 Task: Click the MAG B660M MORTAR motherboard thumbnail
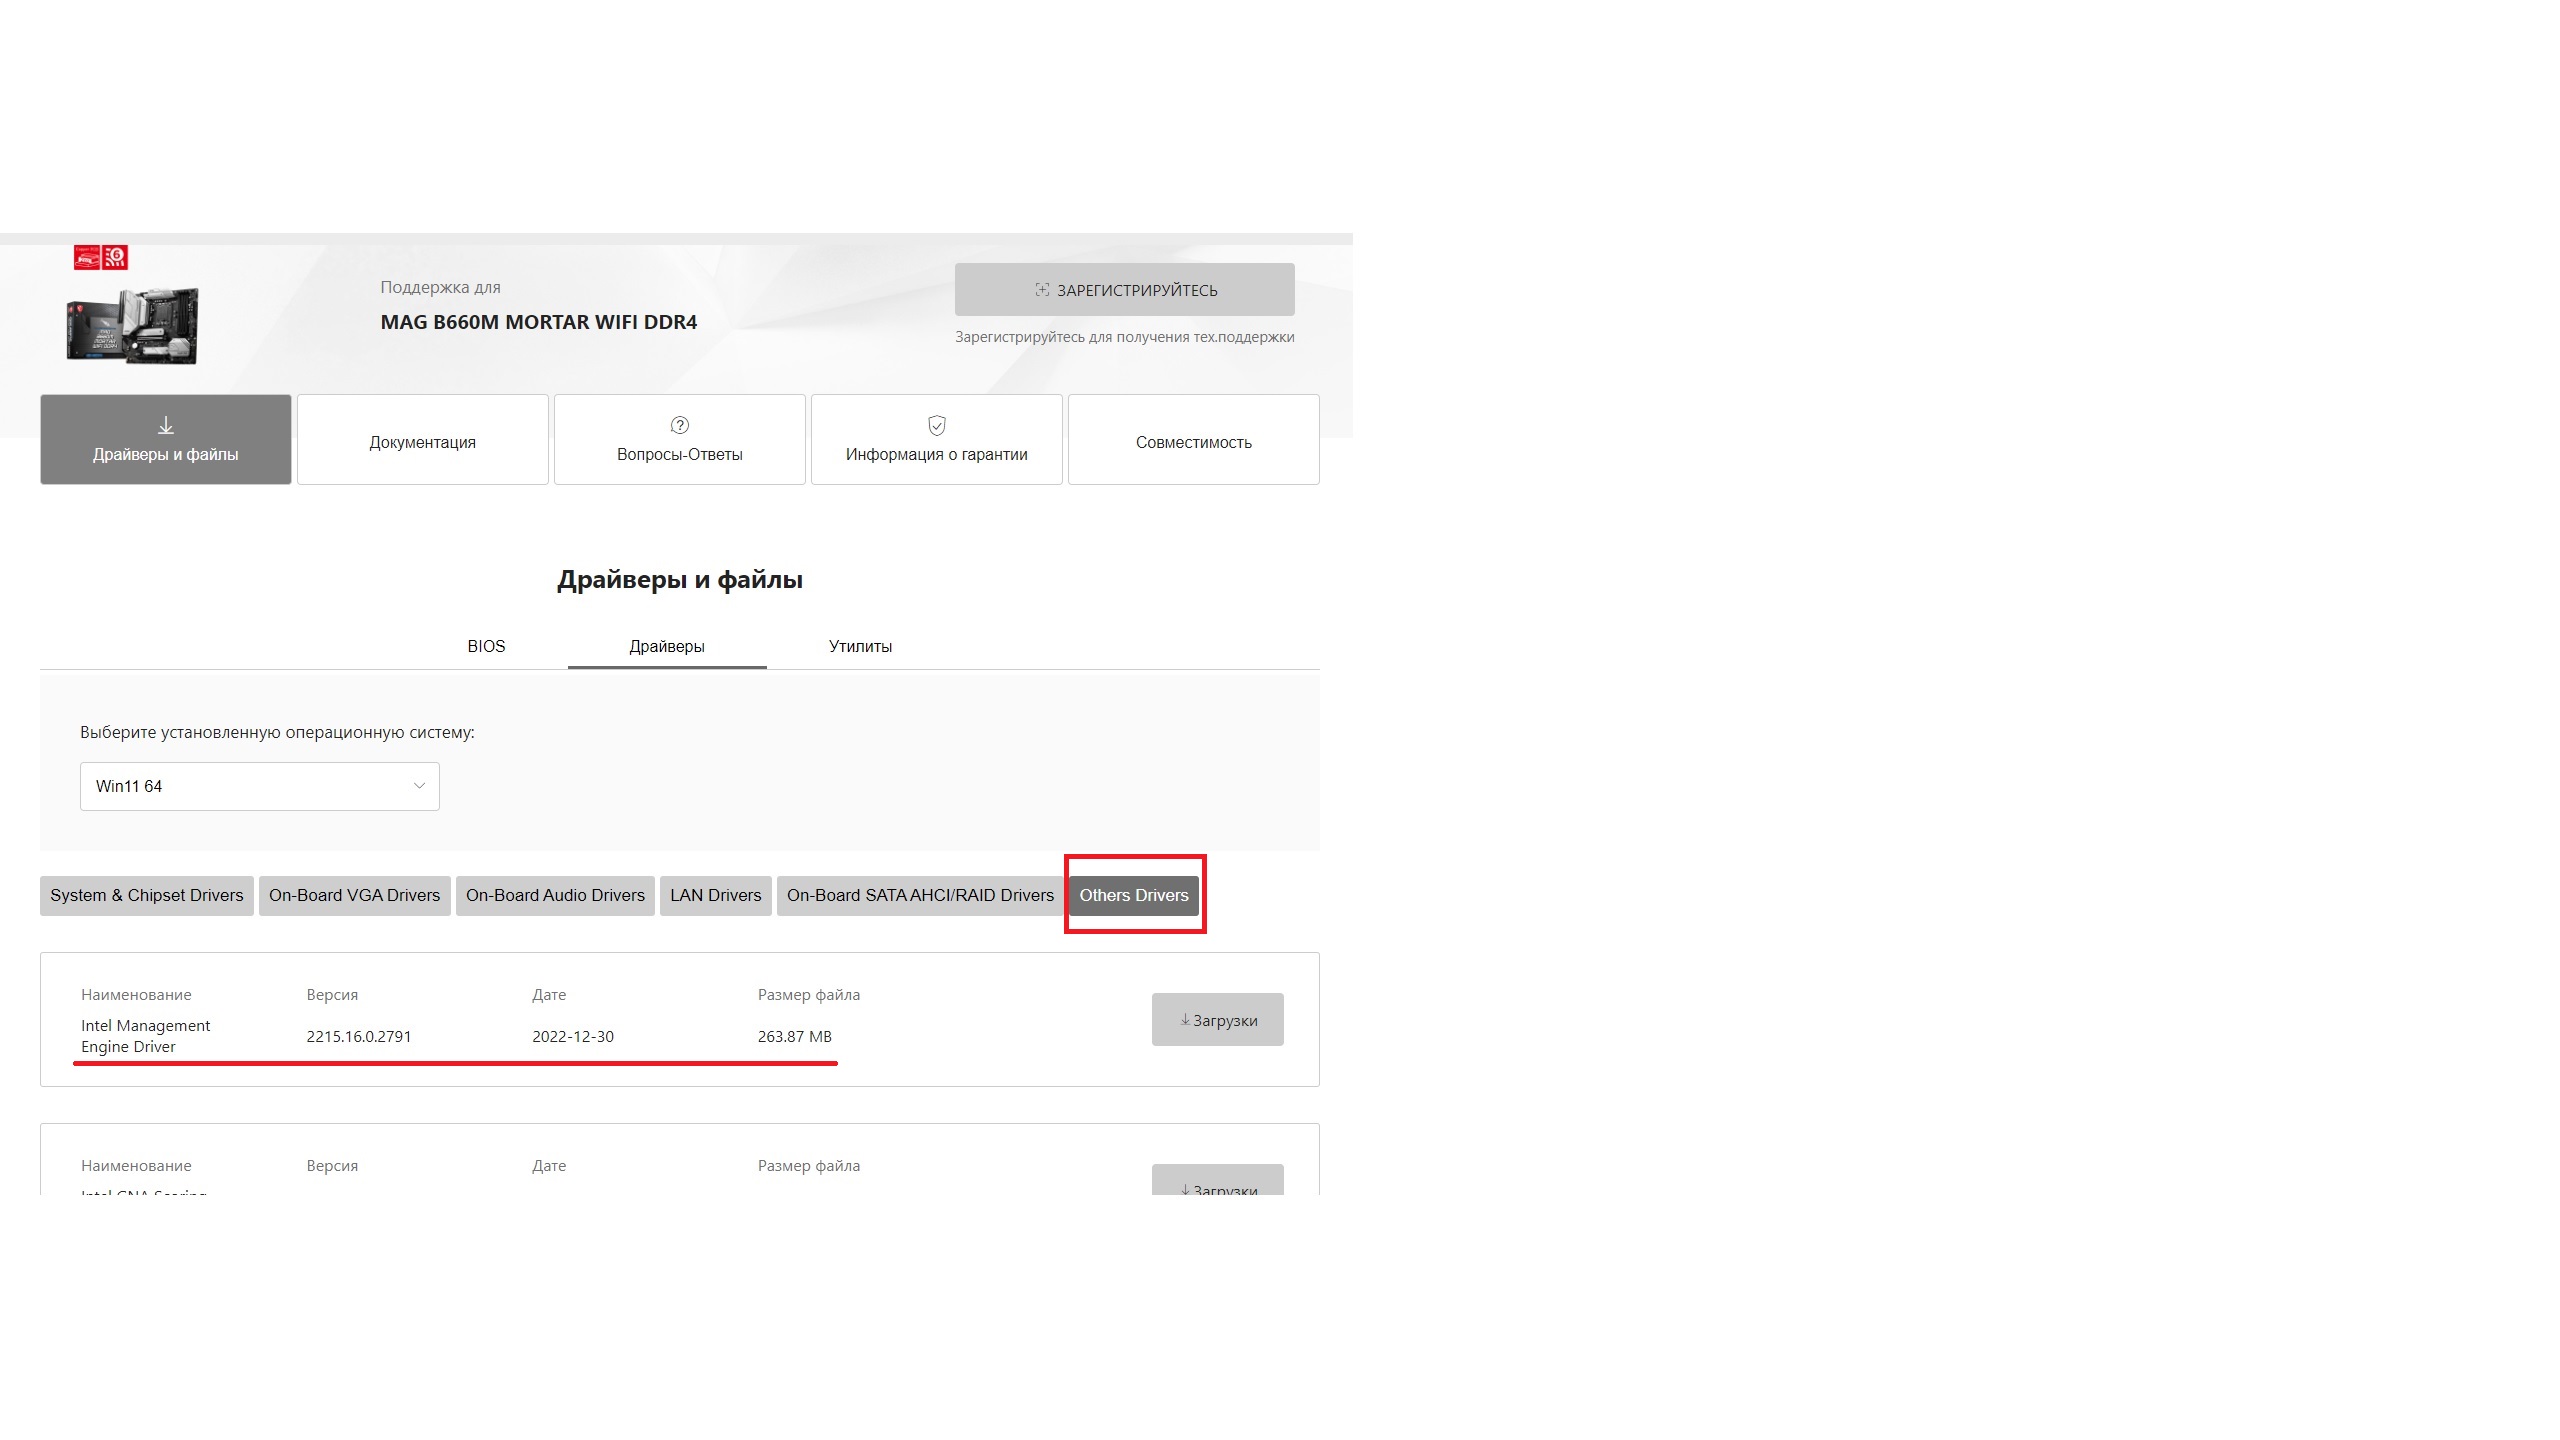click(133, 325)
